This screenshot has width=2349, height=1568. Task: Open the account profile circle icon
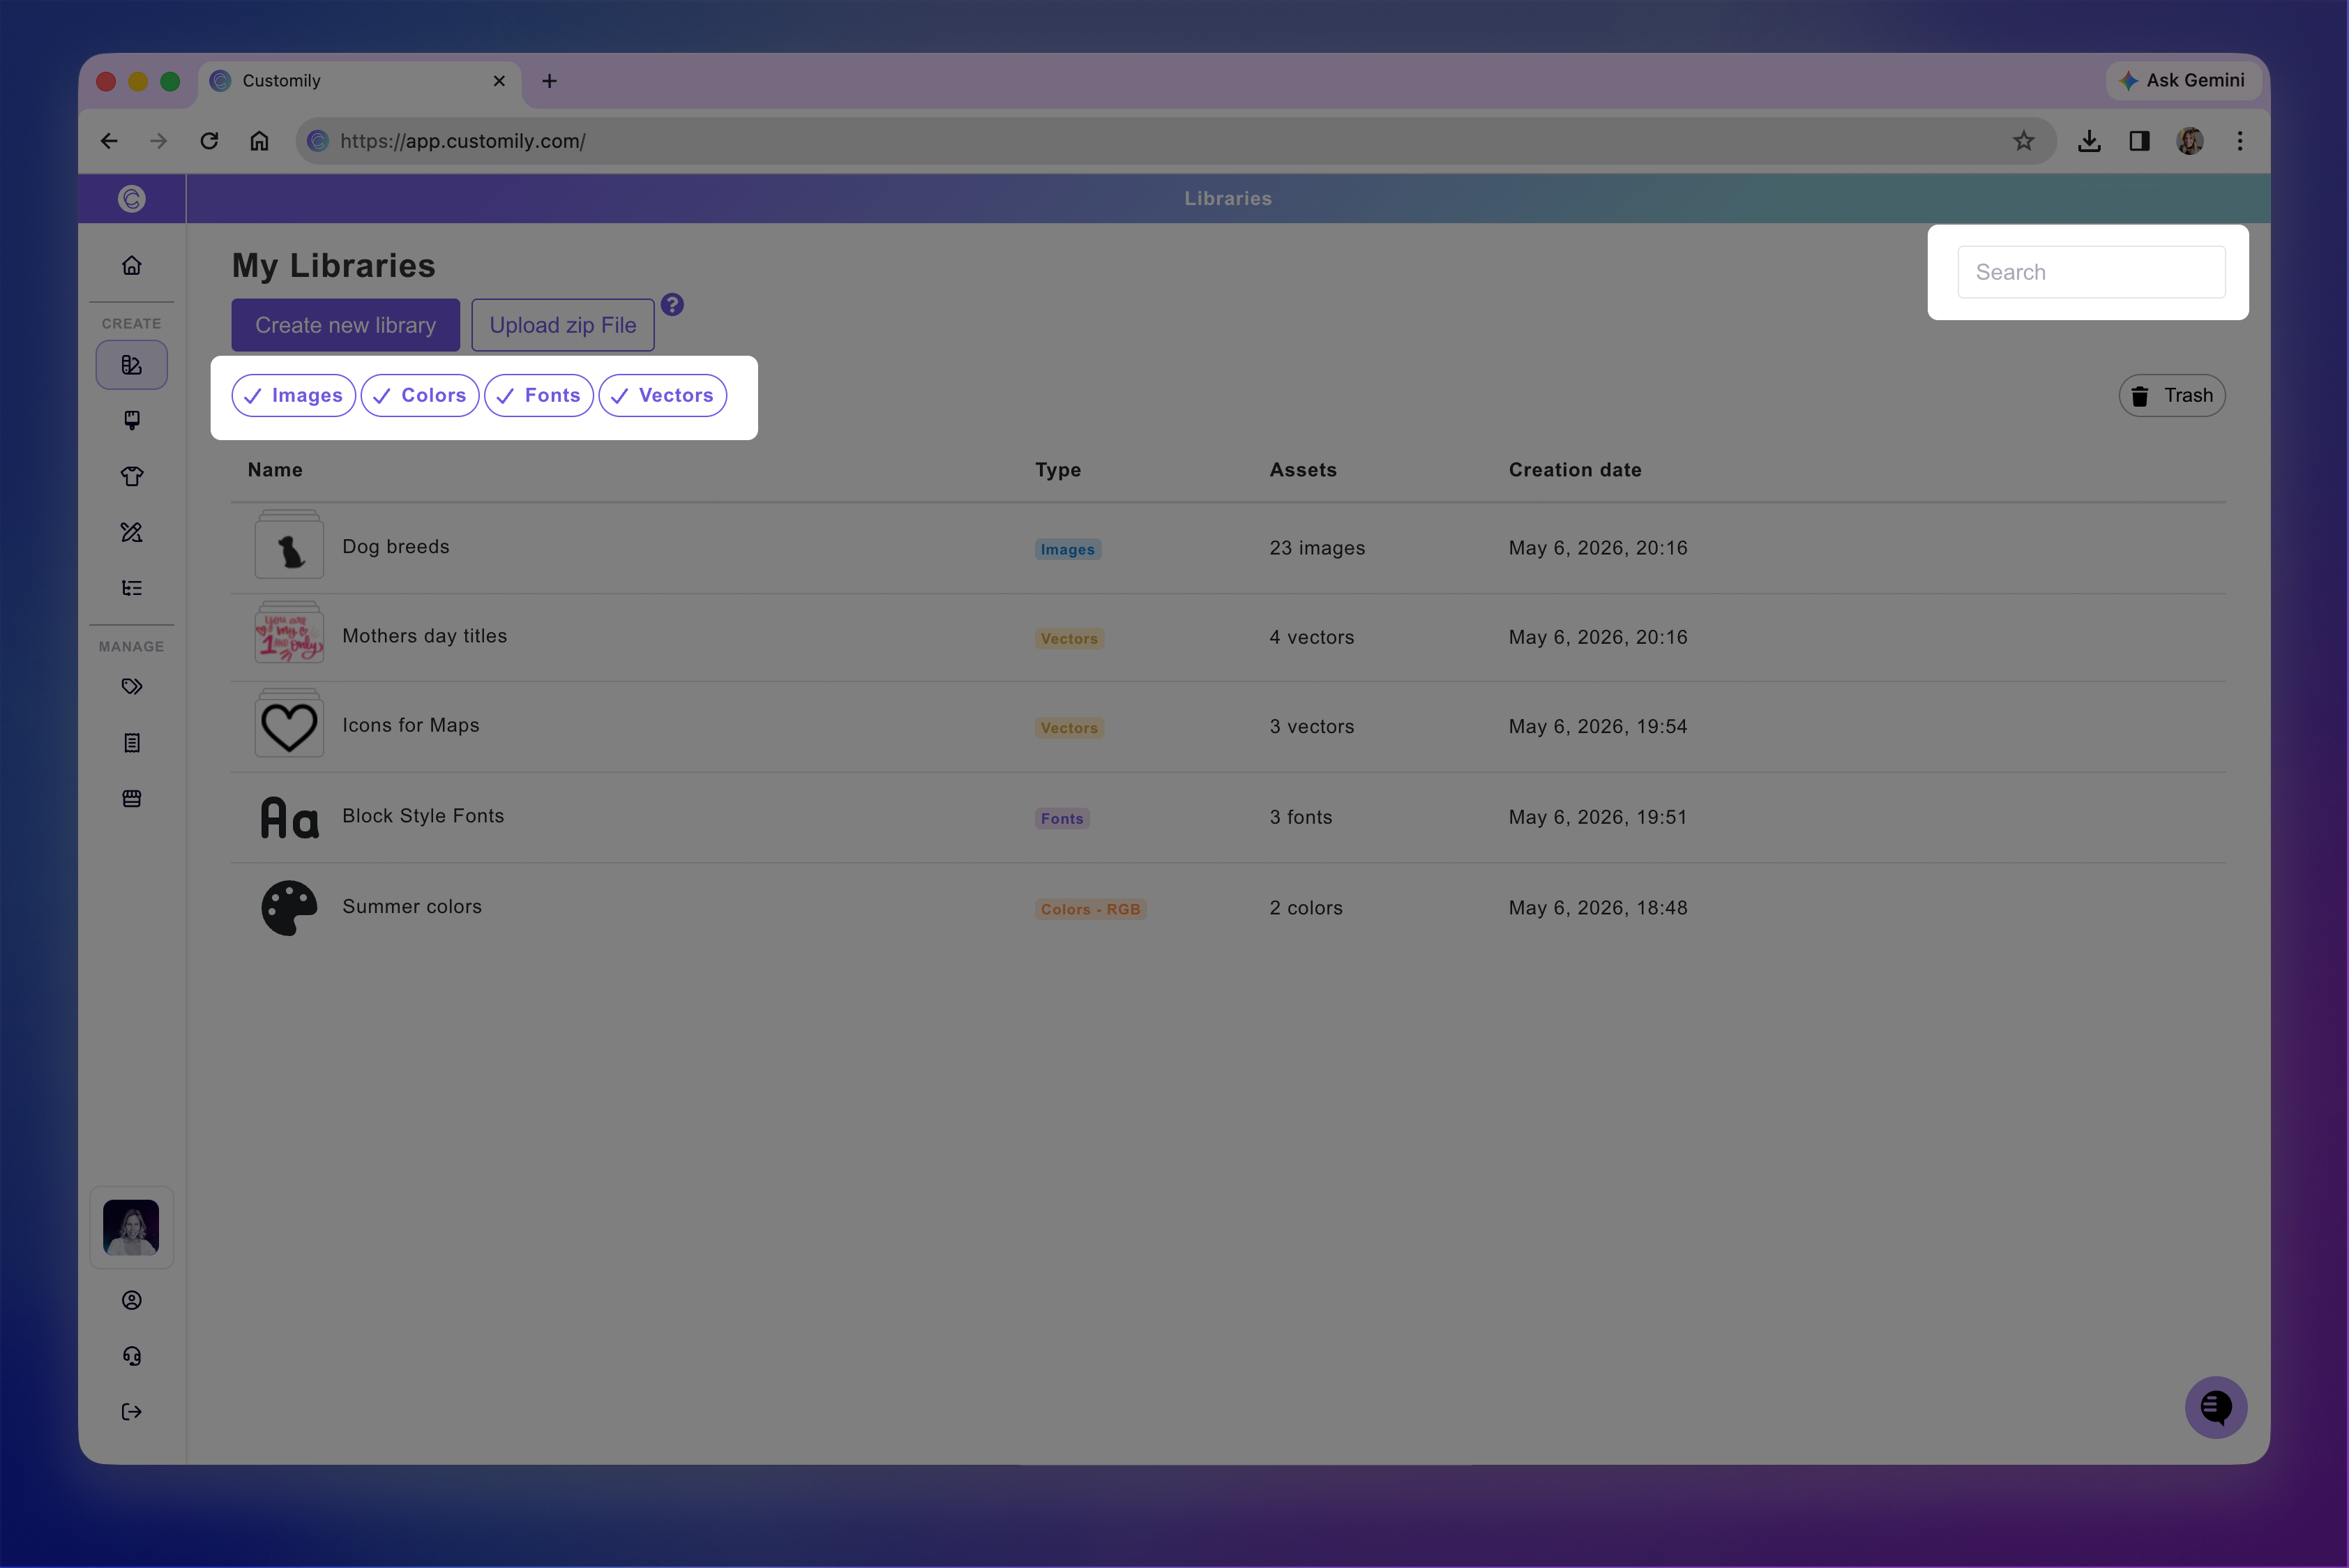point(131,1300)
